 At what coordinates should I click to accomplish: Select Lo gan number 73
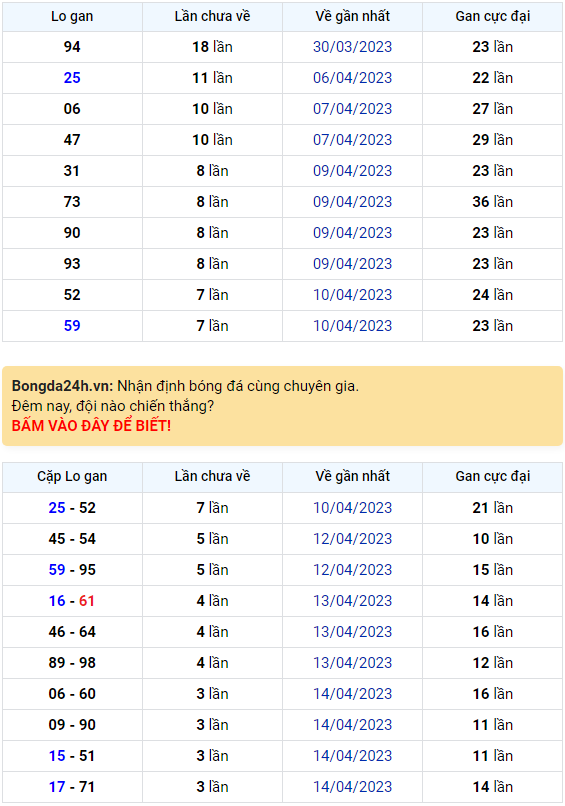click(72, 202)
